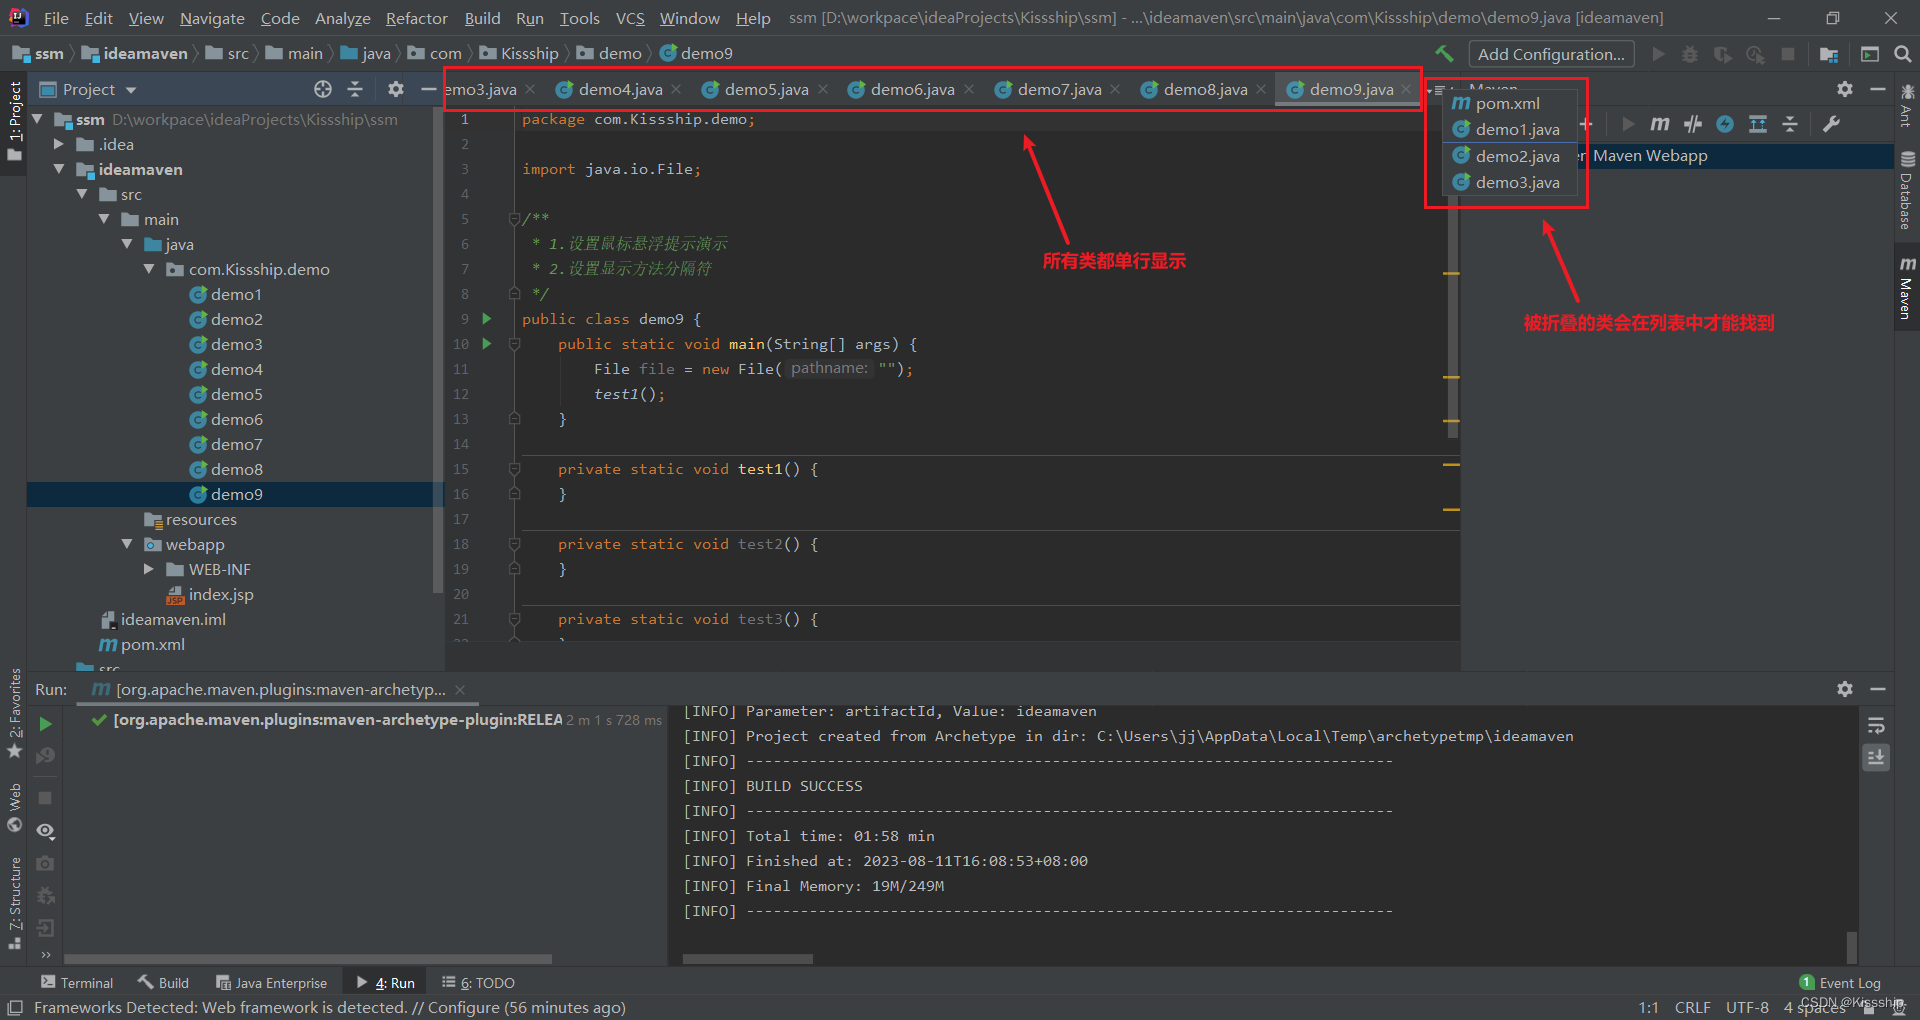1920x1020 pixels.
Task: Collapse the ideamaven module node
Action: 60,169
